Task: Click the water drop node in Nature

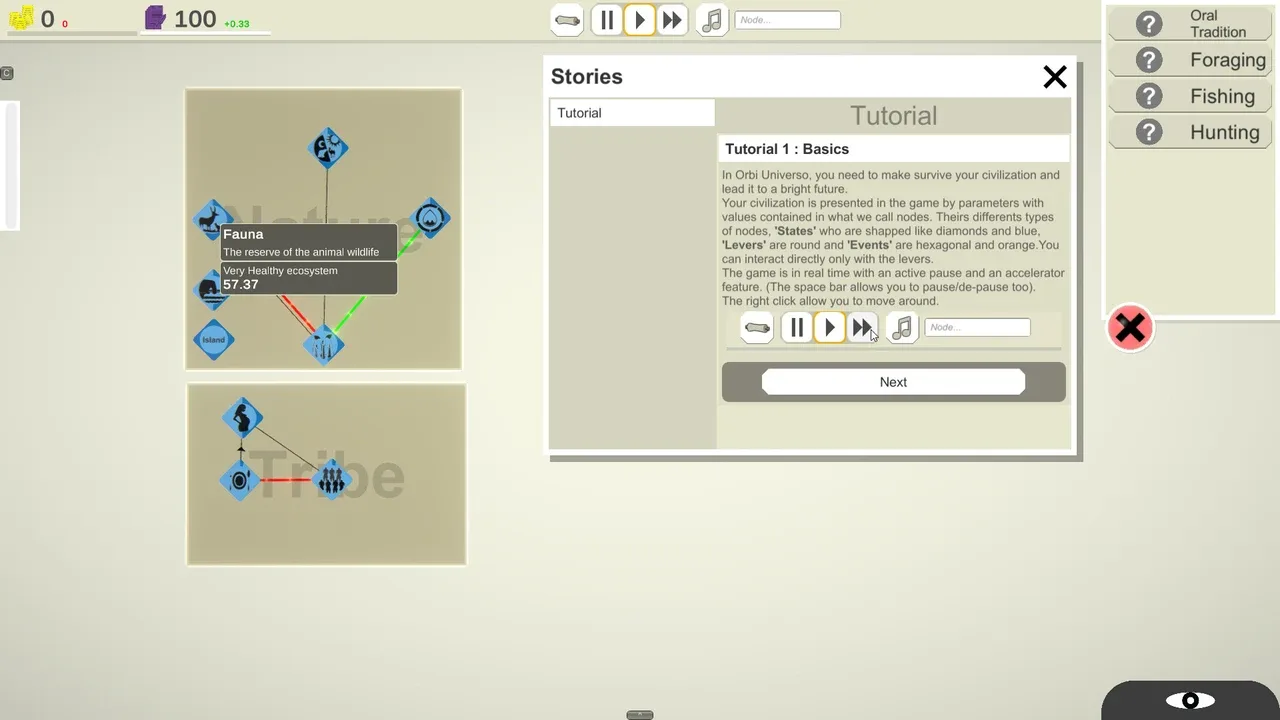Action: [430, 218]
